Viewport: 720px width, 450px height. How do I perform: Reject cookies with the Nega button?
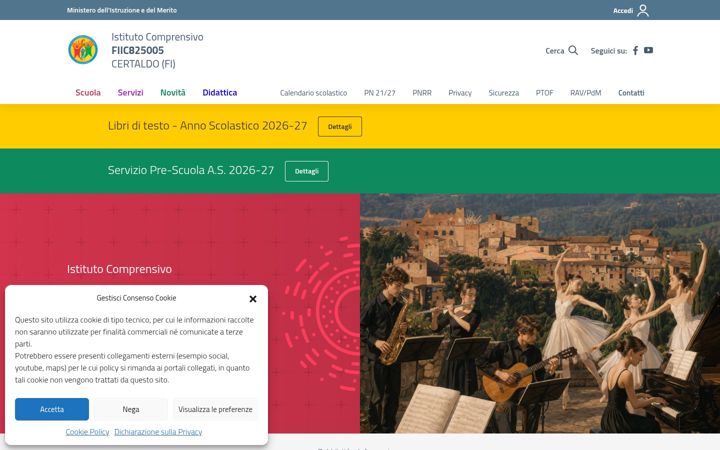pos(131,409)
